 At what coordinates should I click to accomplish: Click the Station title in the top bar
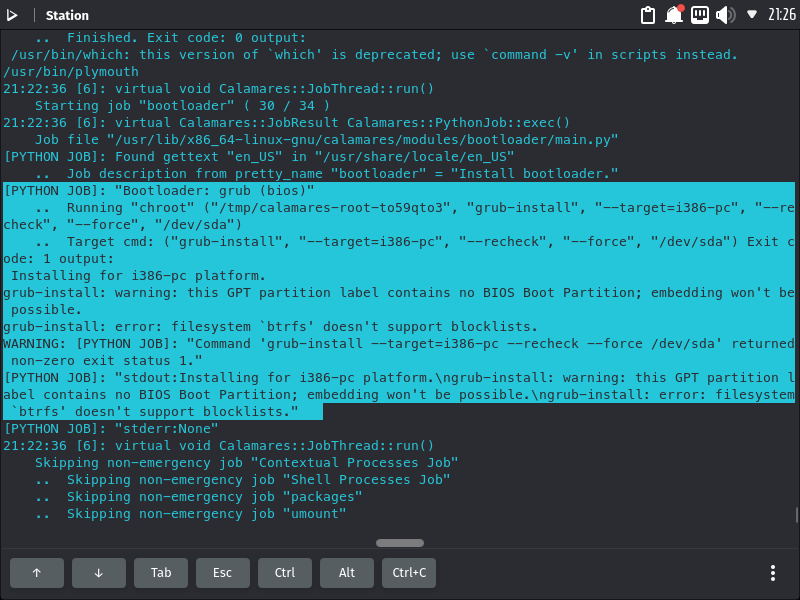[67, 15]
